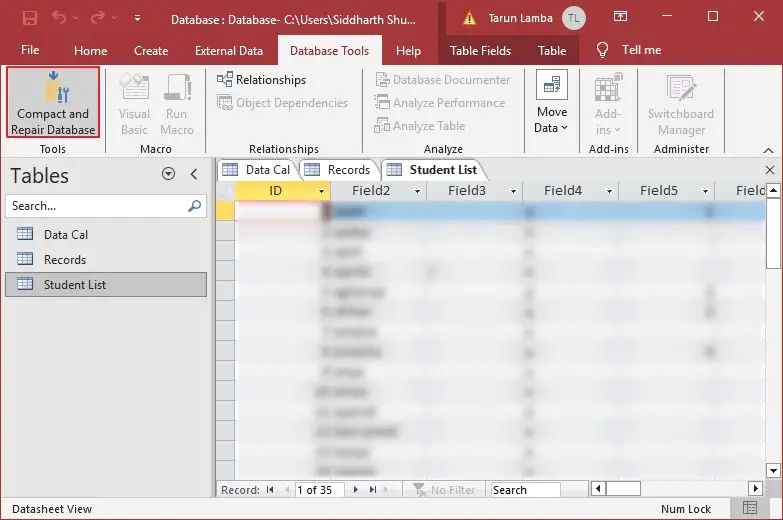This screenshot has height=520, width=783.
Task: Select Data Cal in the Tables list
Action: point(106,234)
